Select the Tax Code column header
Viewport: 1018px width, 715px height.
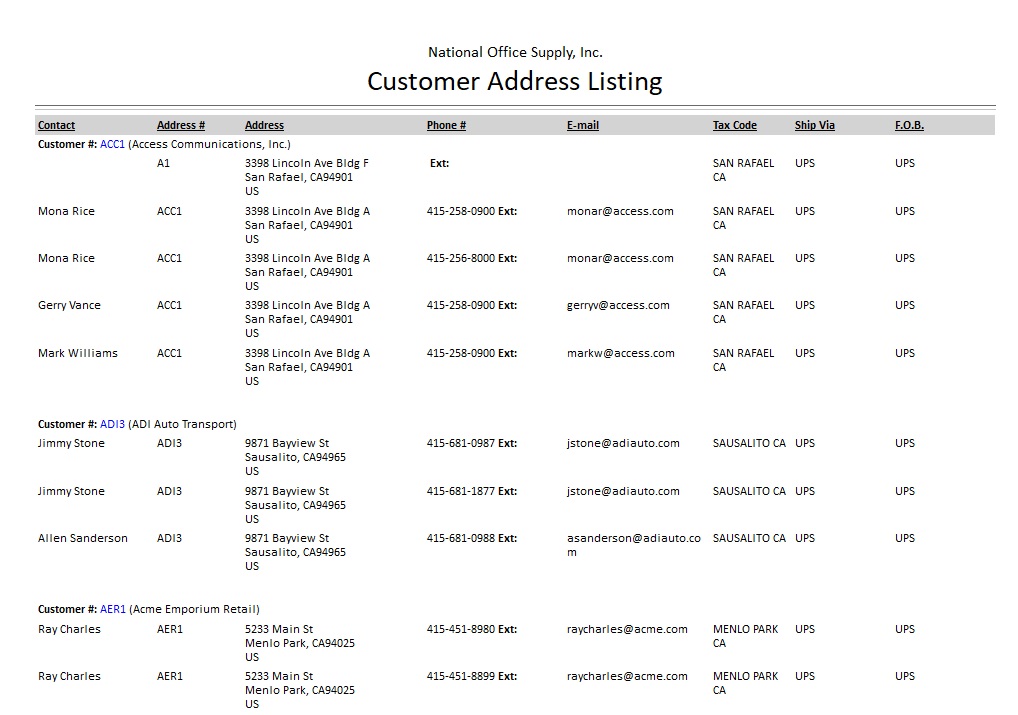click(735, 125)
